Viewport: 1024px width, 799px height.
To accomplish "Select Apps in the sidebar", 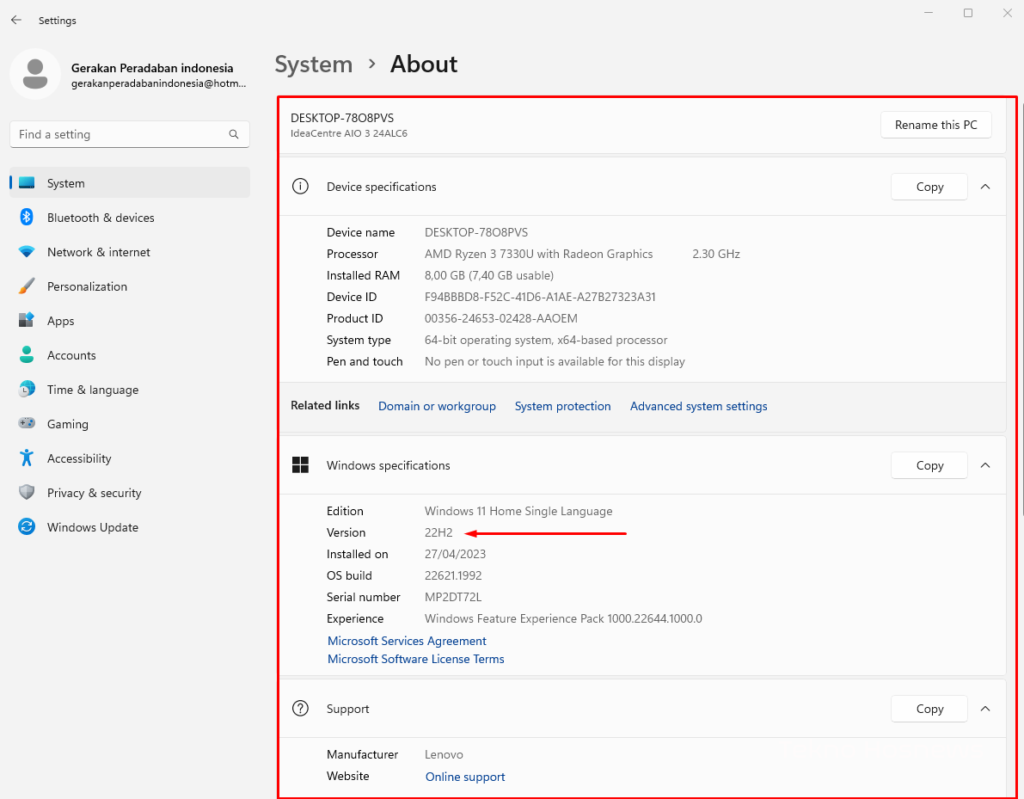I will 129,321.
